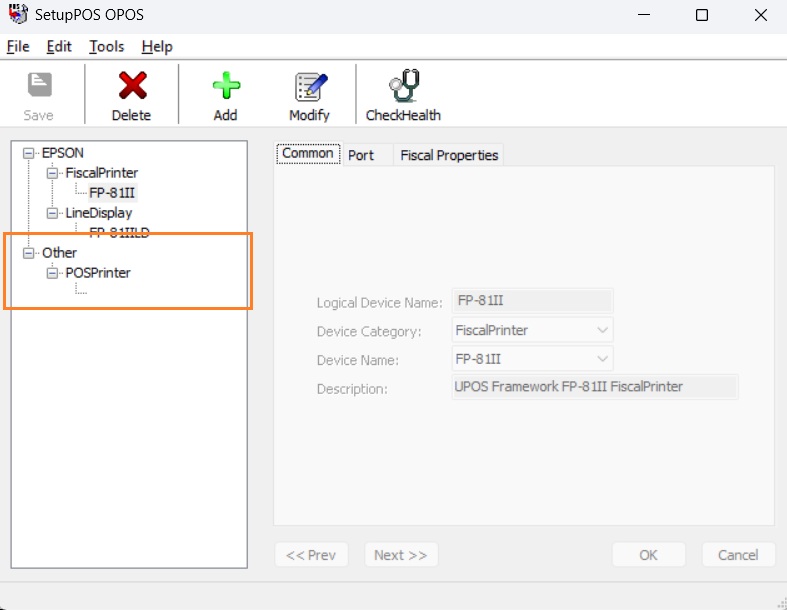Click the SetupPOS app icon in title bar

click(x=18, y=14)
